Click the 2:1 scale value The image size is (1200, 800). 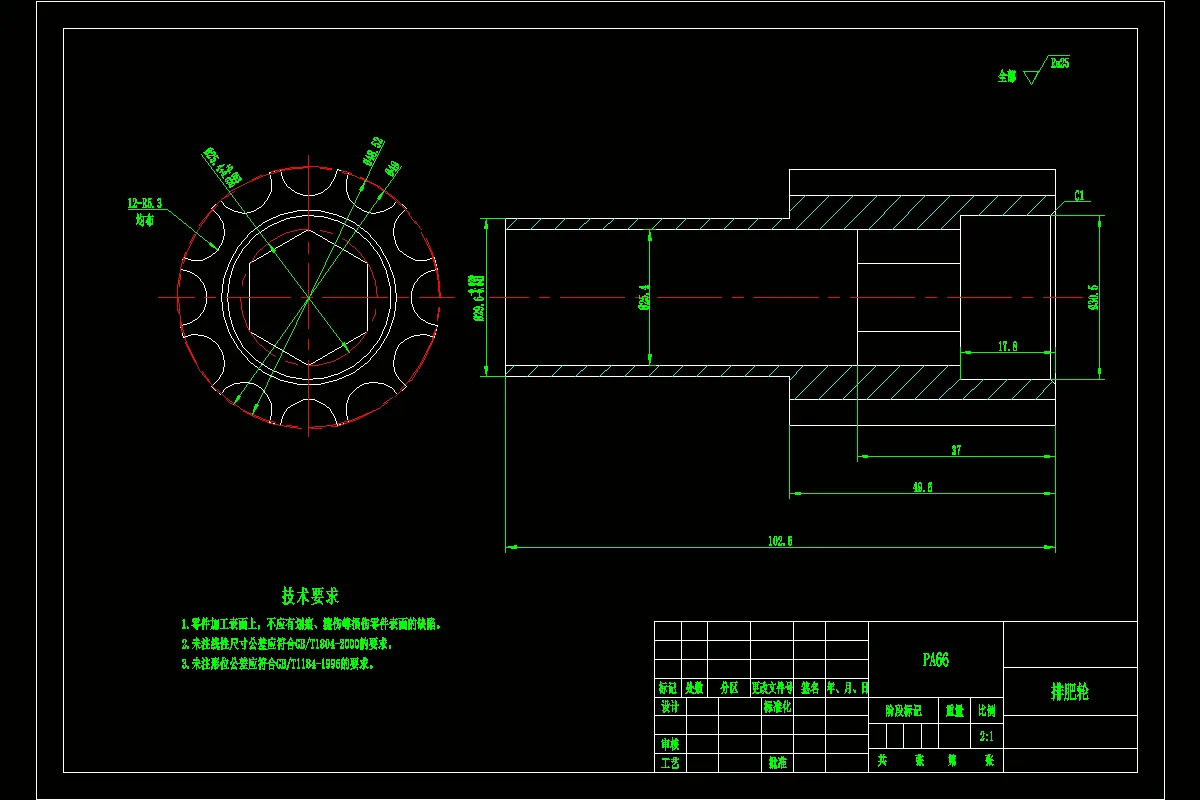(x=987, y=736)
